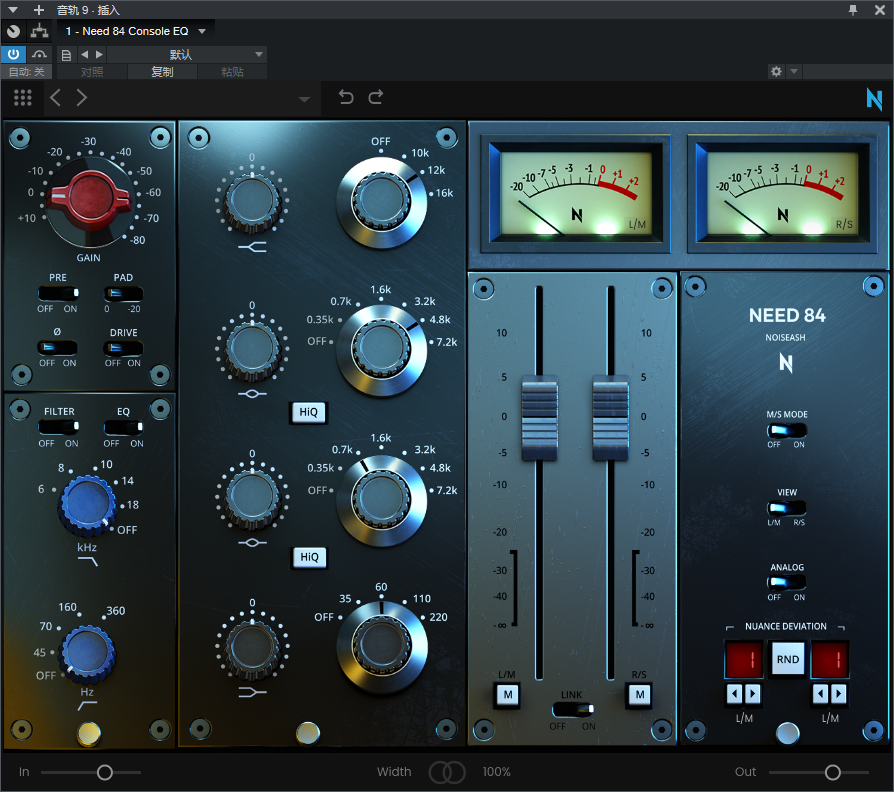894x792 pixels.
Task: Click the blue high-pass Hz filter knob
Action: pyautogui.click(x=87, y=653)
